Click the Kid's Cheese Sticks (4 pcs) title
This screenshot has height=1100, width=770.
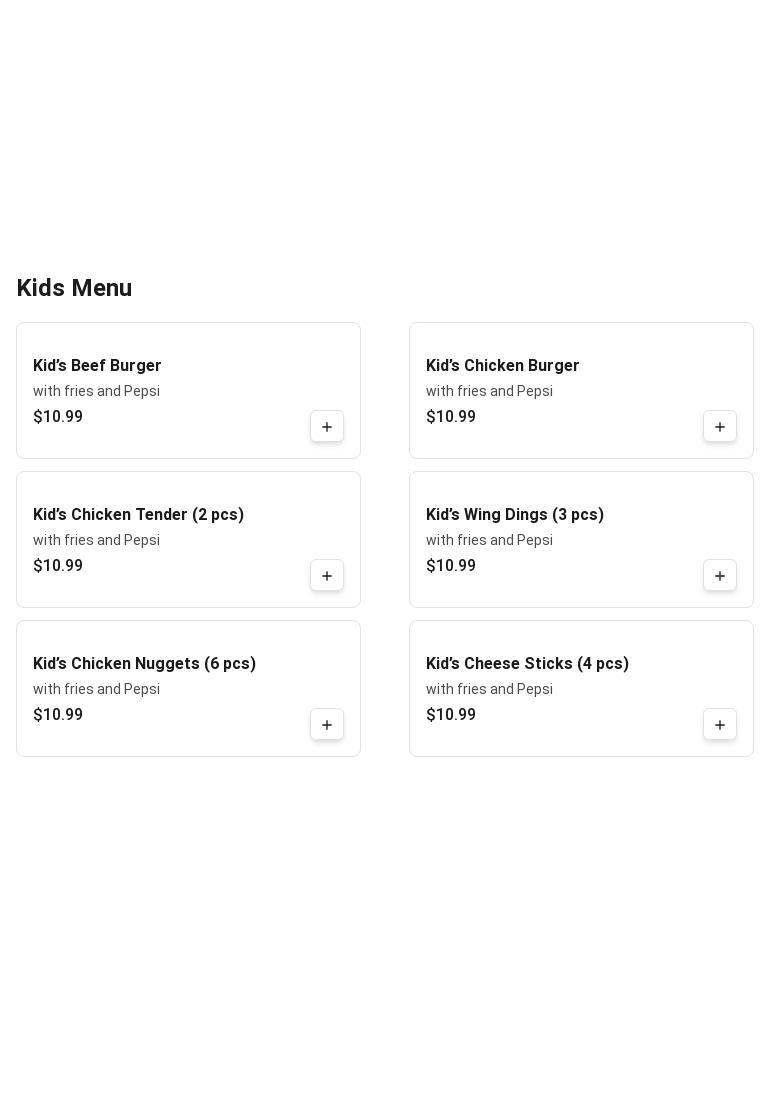(527, 664)
